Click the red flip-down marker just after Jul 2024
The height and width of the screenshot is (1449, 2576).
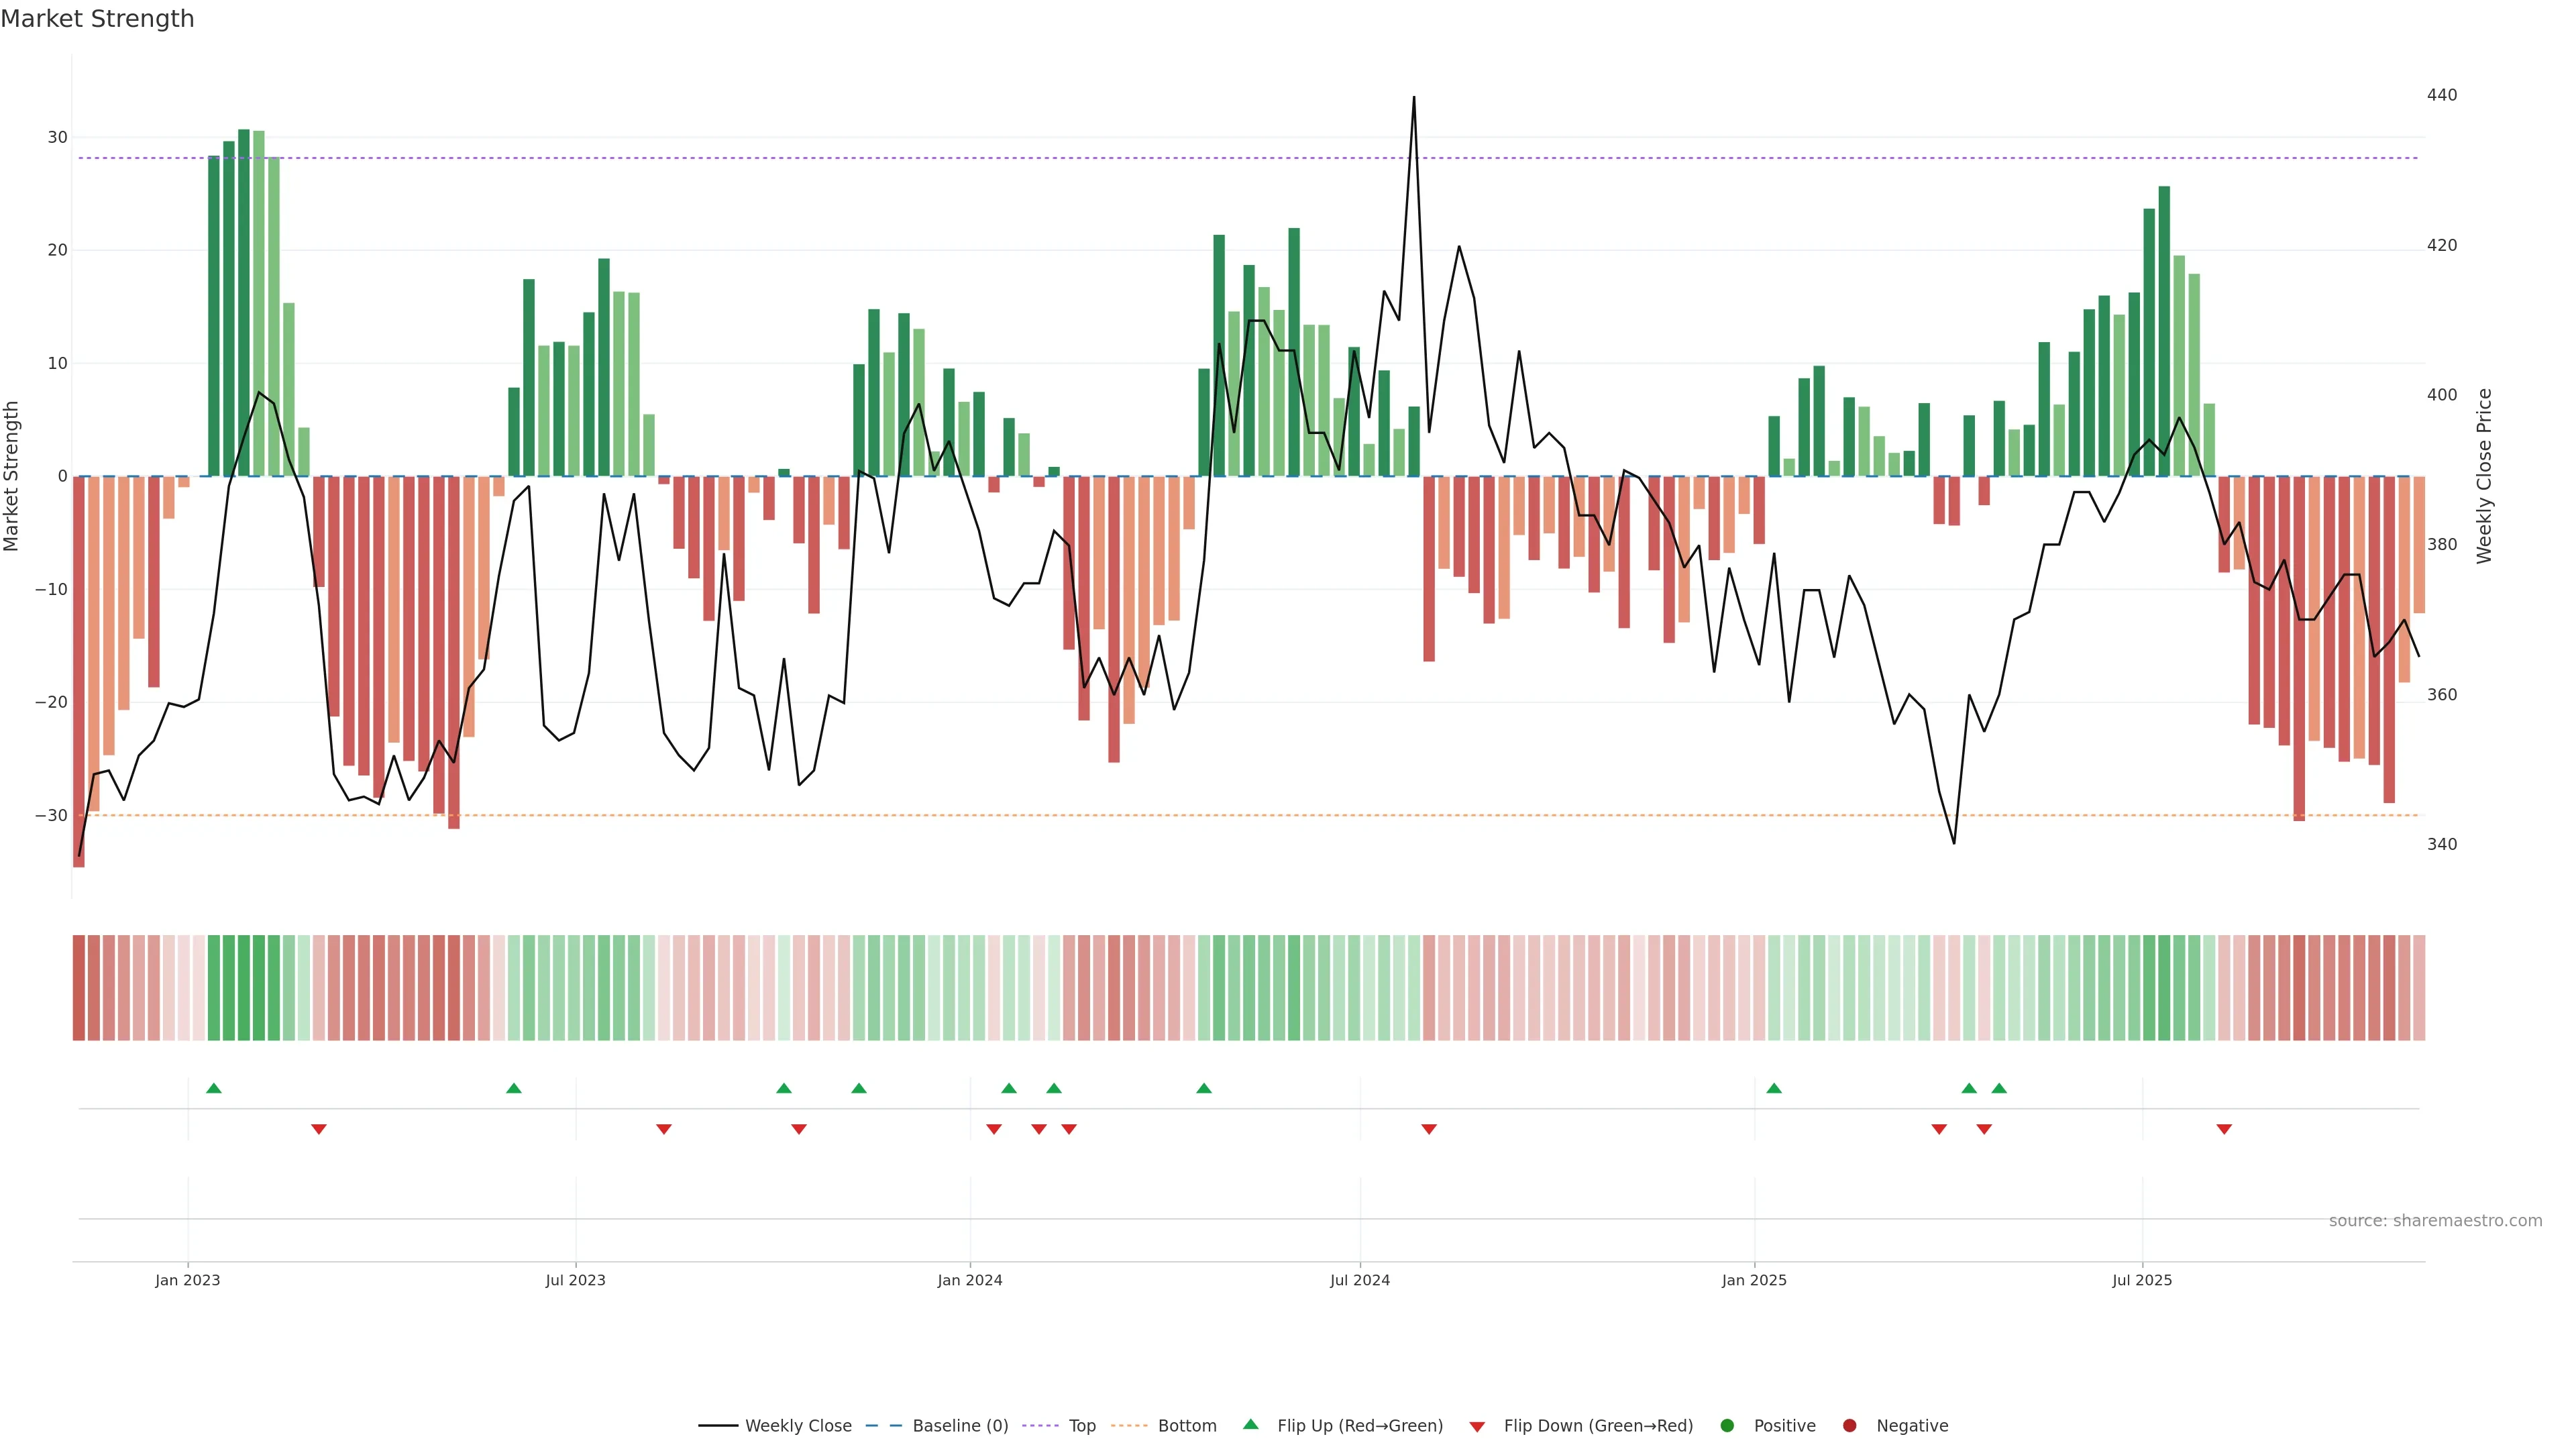(x=1429, y=1129)
